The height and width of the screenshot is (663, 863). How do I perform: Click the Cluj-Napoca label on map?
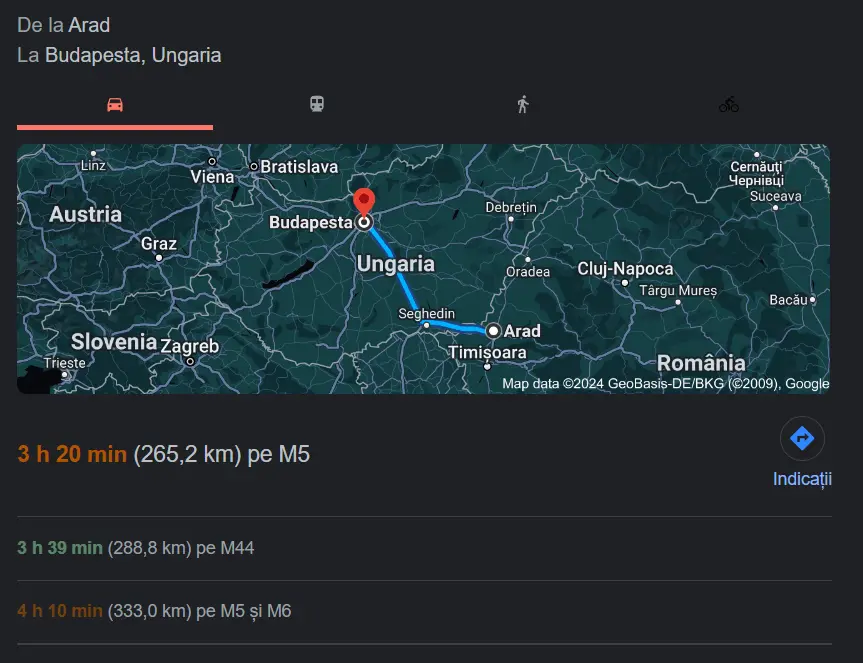(x=625, y=269)
